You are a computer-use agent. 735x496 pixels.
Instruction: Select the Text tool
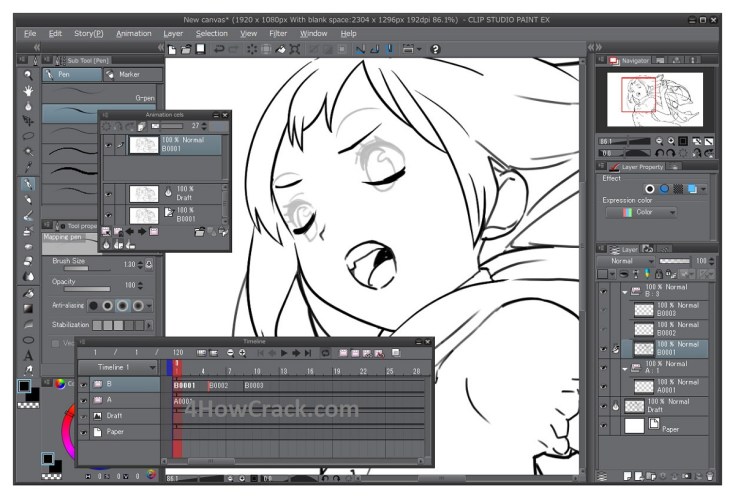[29, 355]
